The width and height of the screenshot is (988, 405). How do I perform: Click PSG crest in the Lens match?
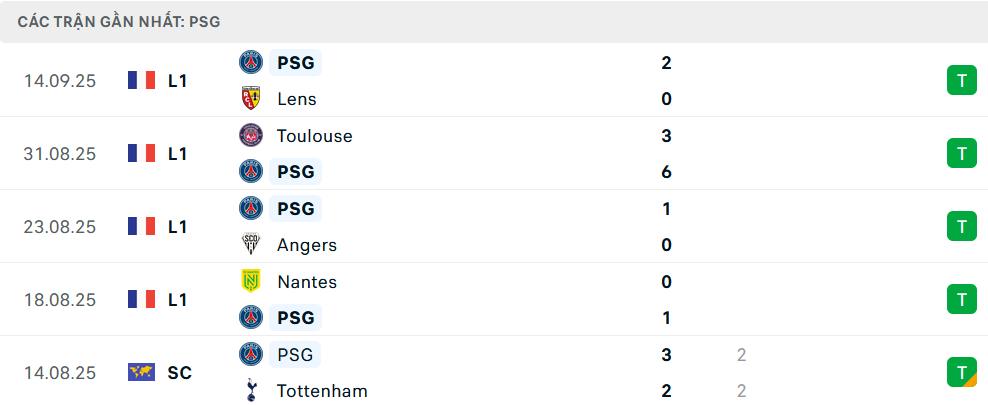(x=250, y=63)
